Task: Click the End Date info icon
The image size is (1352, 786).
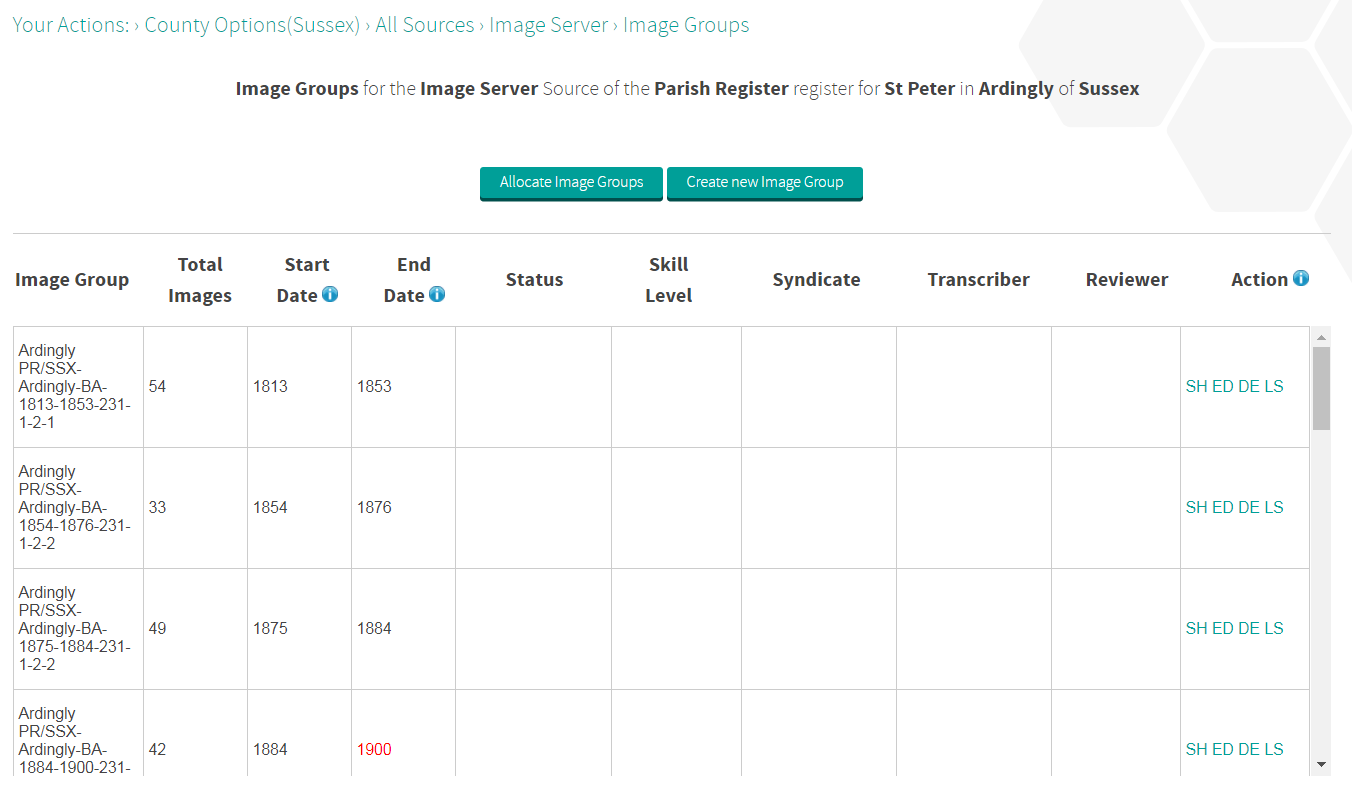Action: click(437, 295)
